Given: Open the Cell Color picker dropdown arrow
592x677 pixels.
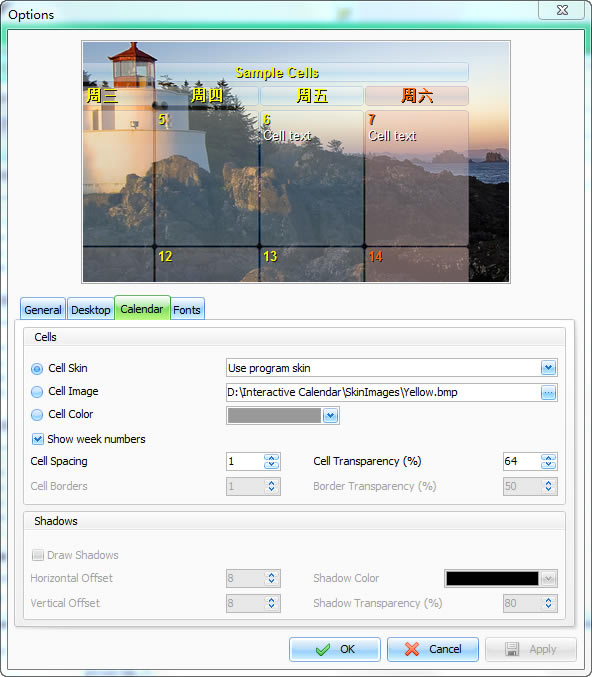Looking at the screenshot, I should pos(330,415).
